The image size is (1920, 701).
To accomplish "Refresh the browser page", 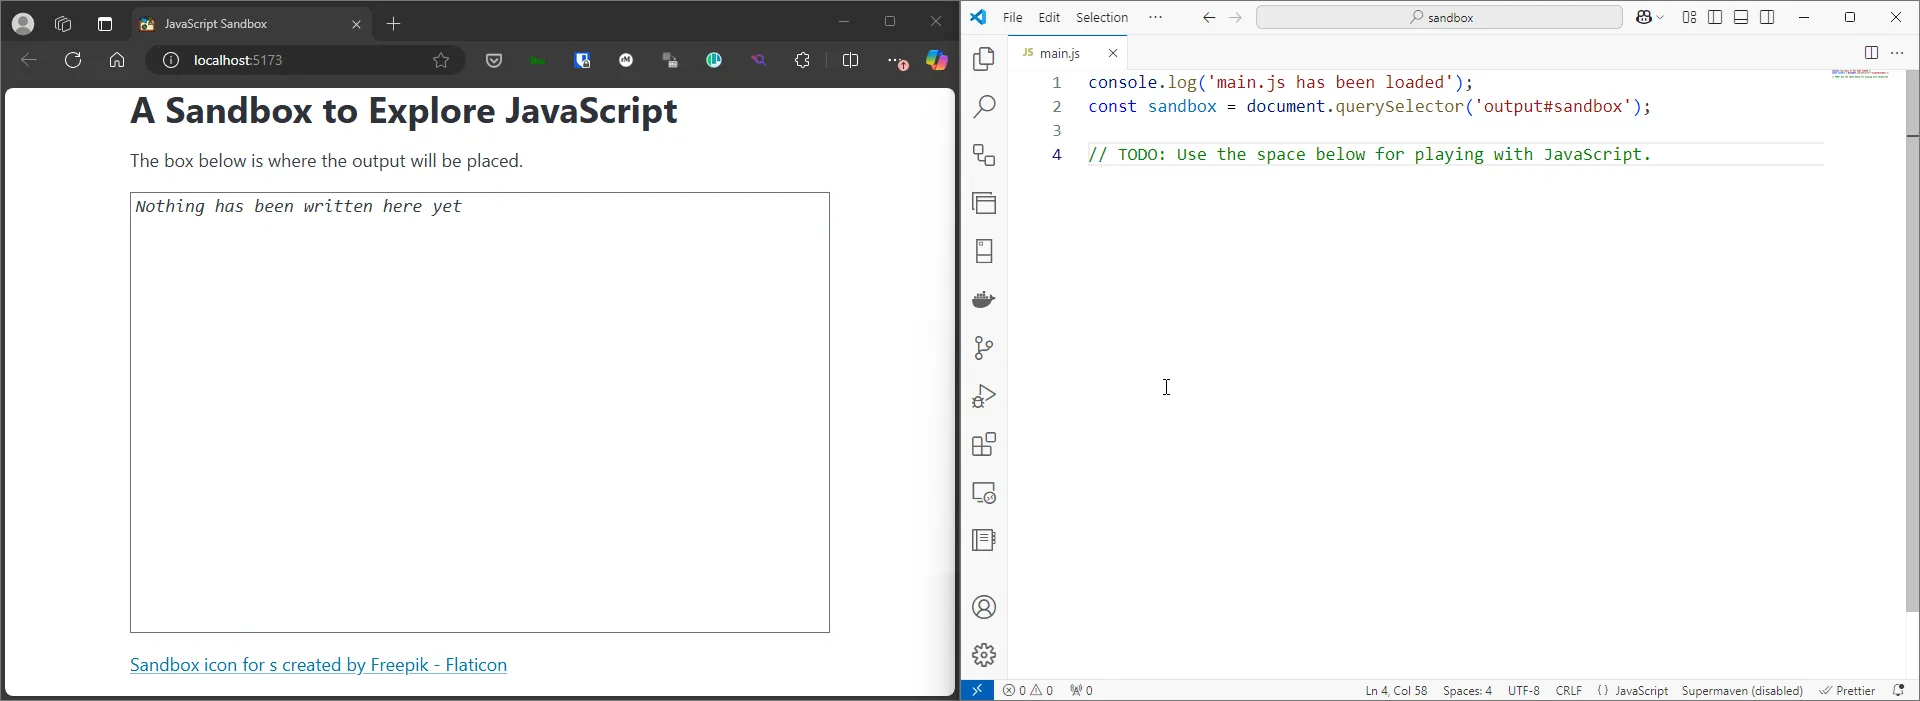I will click(x=73, y=60).
